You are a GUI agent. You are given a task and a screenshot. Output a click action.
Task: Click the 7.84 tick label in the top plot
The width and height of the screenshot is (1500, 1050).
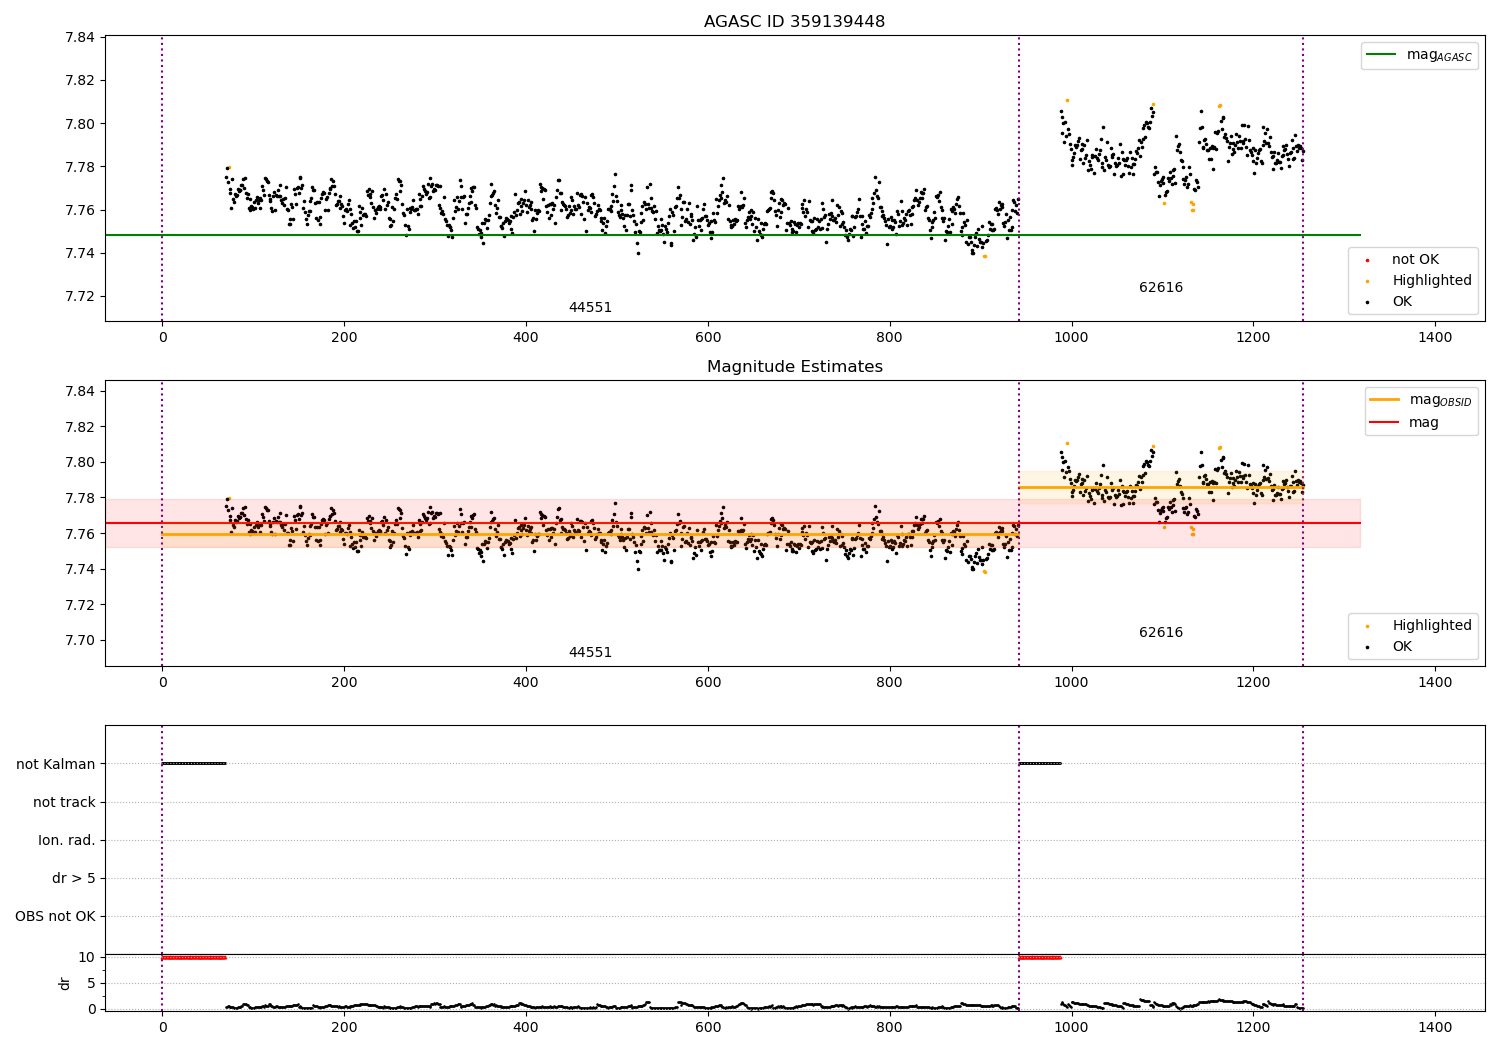coord(79,38)
